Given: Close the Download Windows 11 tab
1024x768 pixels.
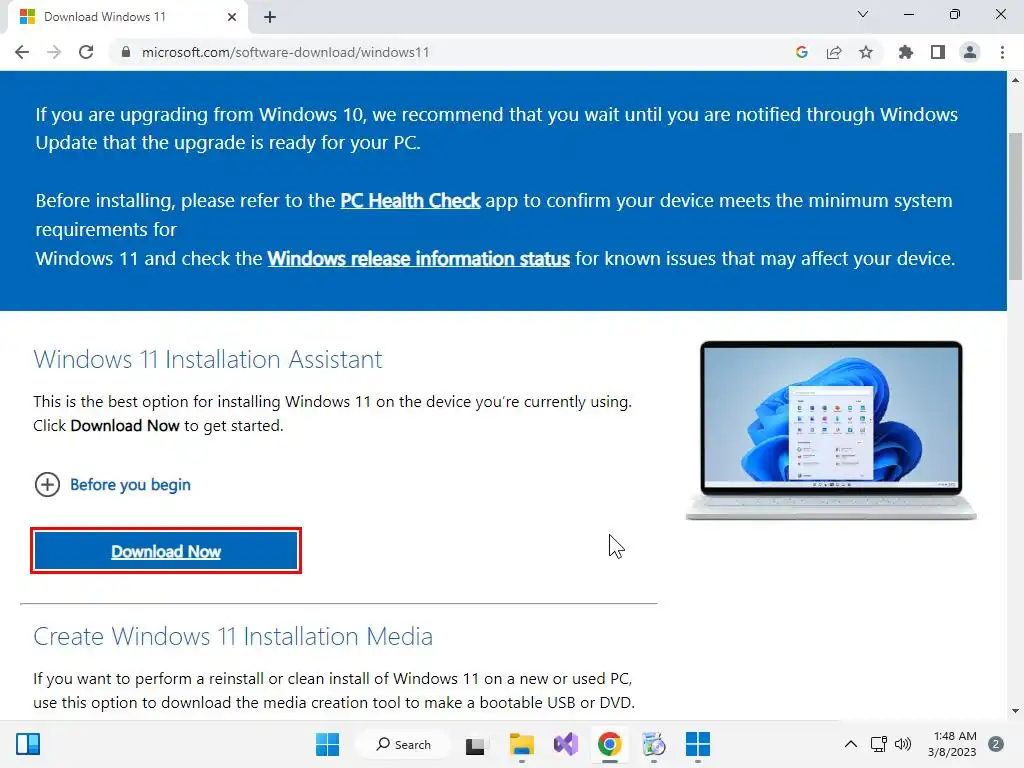Looking at the screenshot, I should click(232, 17).
